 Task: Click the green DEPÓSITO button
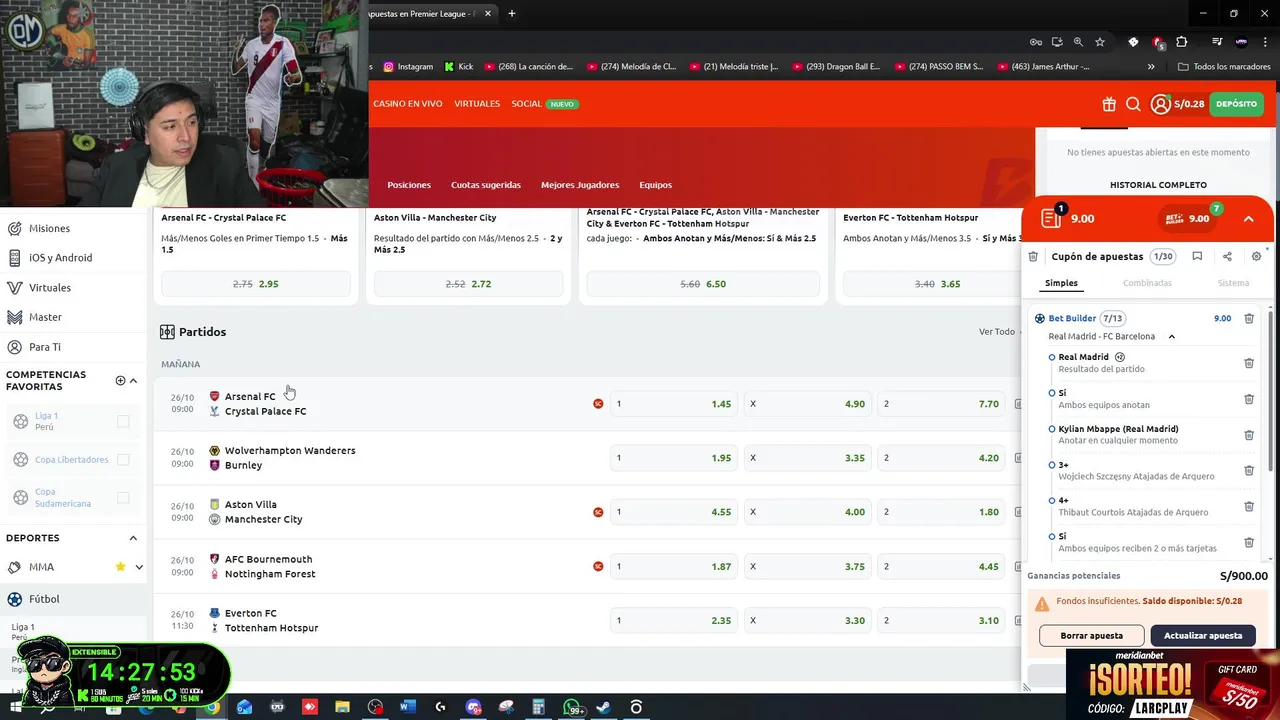tap(1236, 104)
